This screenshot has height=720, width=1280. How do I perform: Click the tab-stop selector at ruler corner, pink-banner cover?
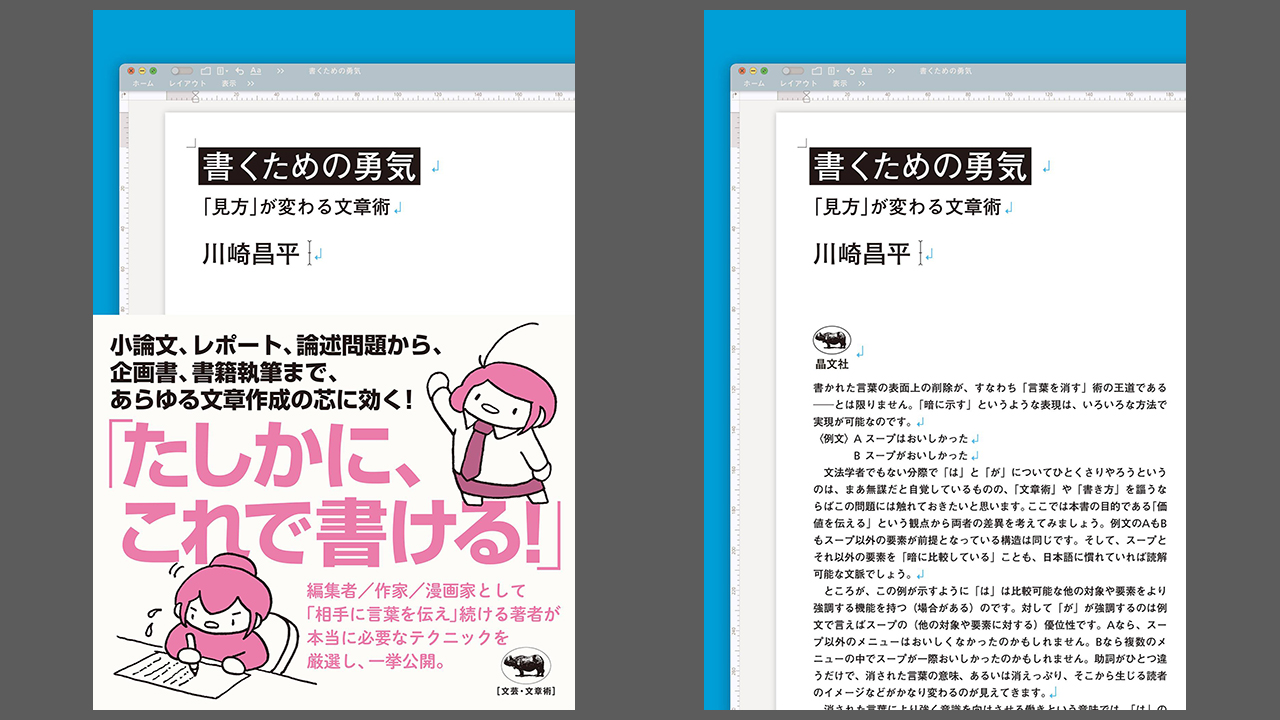(124, 96)
